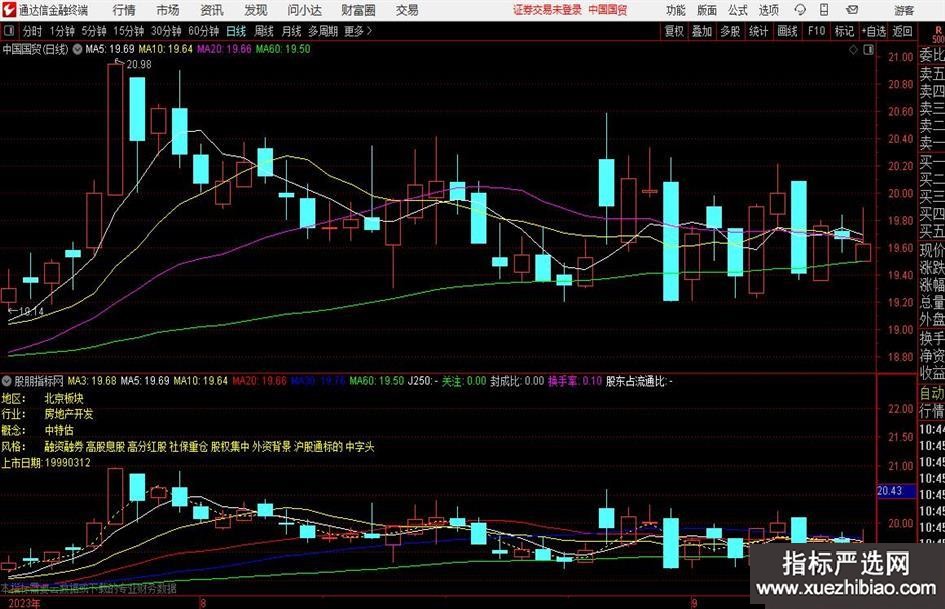Image resolution: width=945 pixels, height=609 pixels.
Task: Click the 画线 drawing toolbar button
Action: click(x=787, y=31)
